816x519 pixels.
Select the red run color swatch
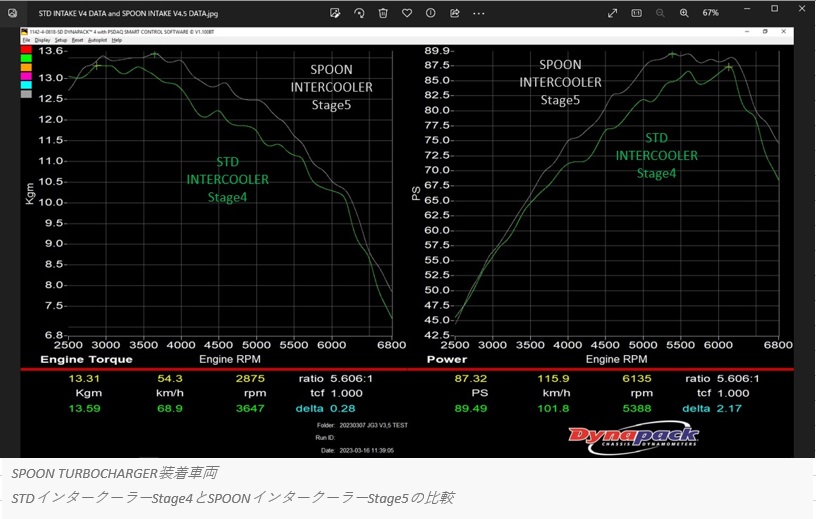click(x=26, y=49)
